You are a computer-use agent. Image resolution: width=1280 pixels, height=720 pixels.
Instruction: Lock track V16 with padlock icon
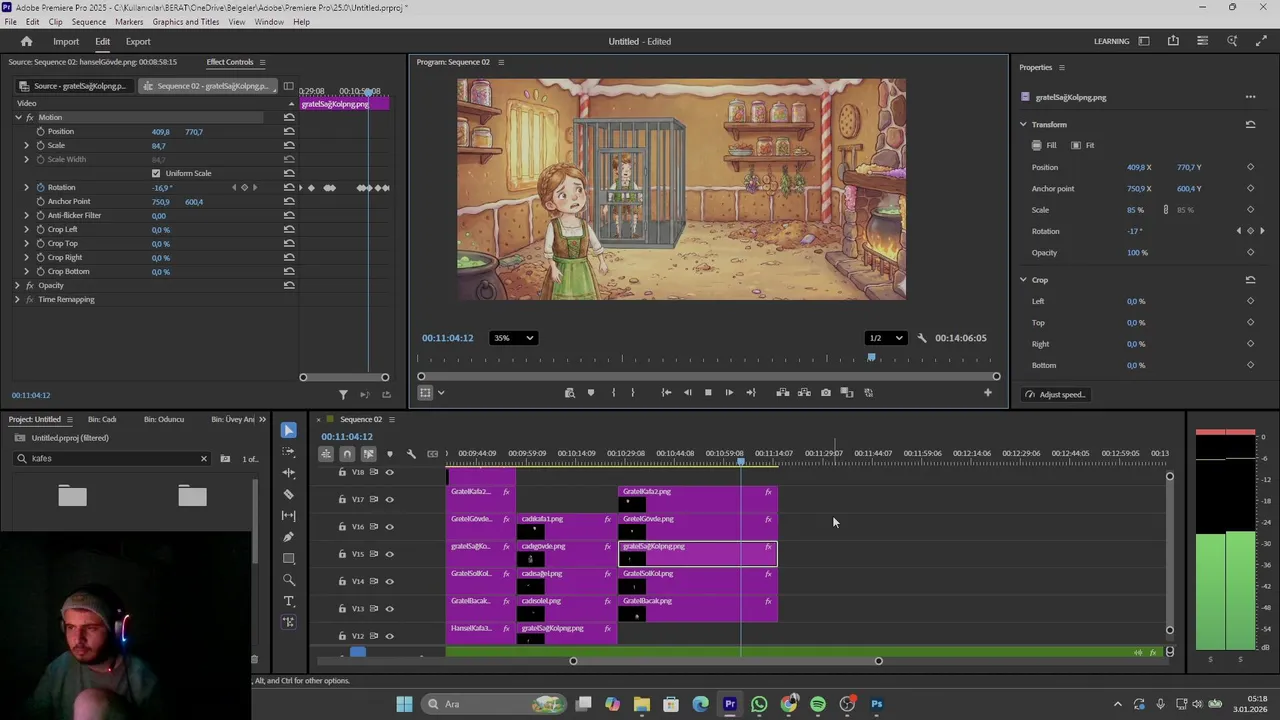click(x=342, y=527)
